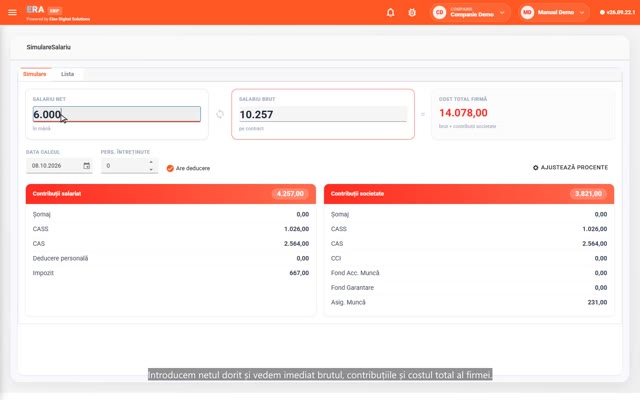Click the ERA ERP logo
The image size is (640, 400).
44,10
